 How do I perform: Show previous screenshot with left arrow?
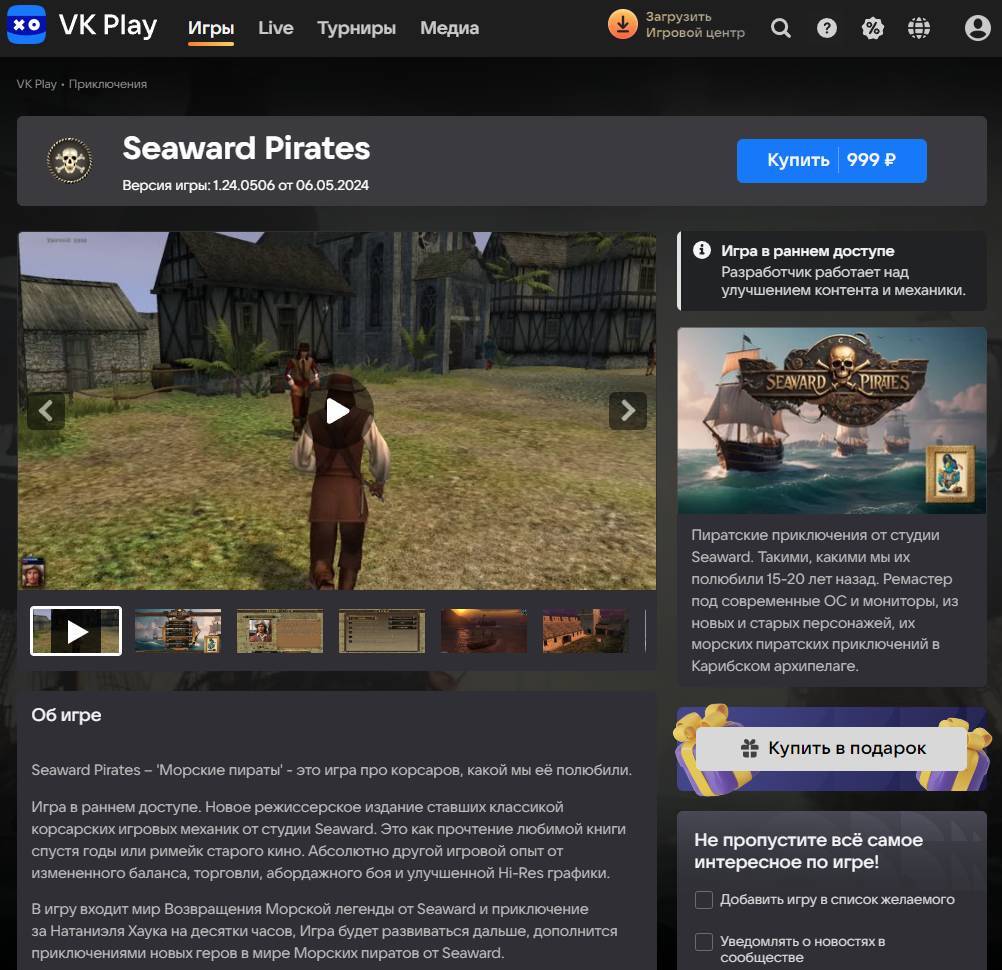46,410
